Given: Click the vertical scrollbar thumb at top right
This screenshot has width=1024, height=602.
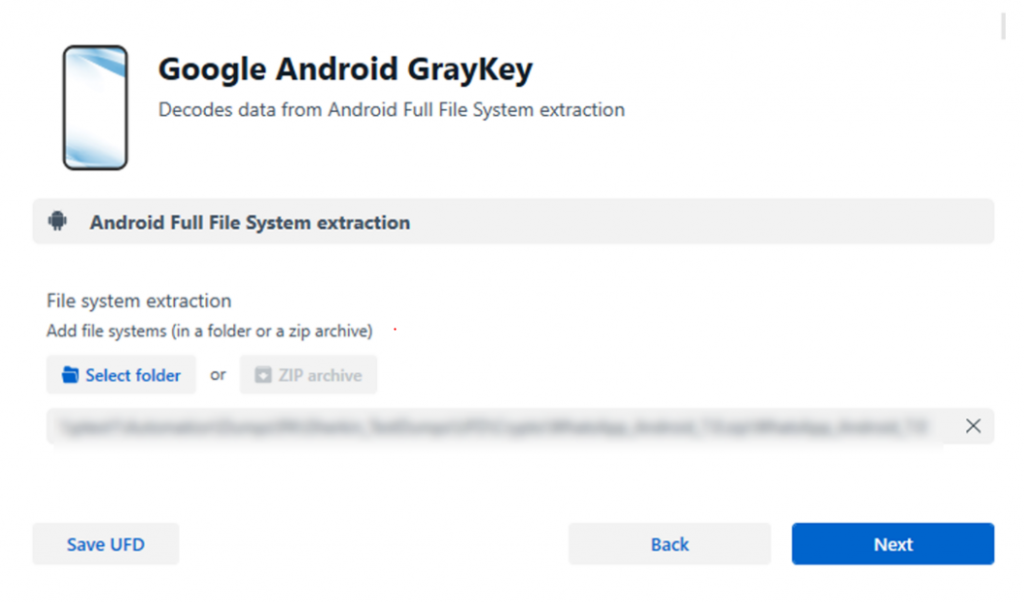Looking at the screenshot, I should (x=1004, y=26).
